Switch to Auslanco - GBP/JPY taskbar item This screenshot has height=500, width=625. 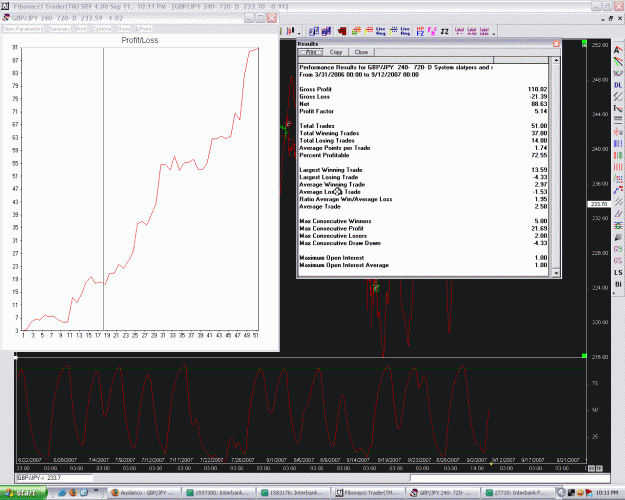144,493
